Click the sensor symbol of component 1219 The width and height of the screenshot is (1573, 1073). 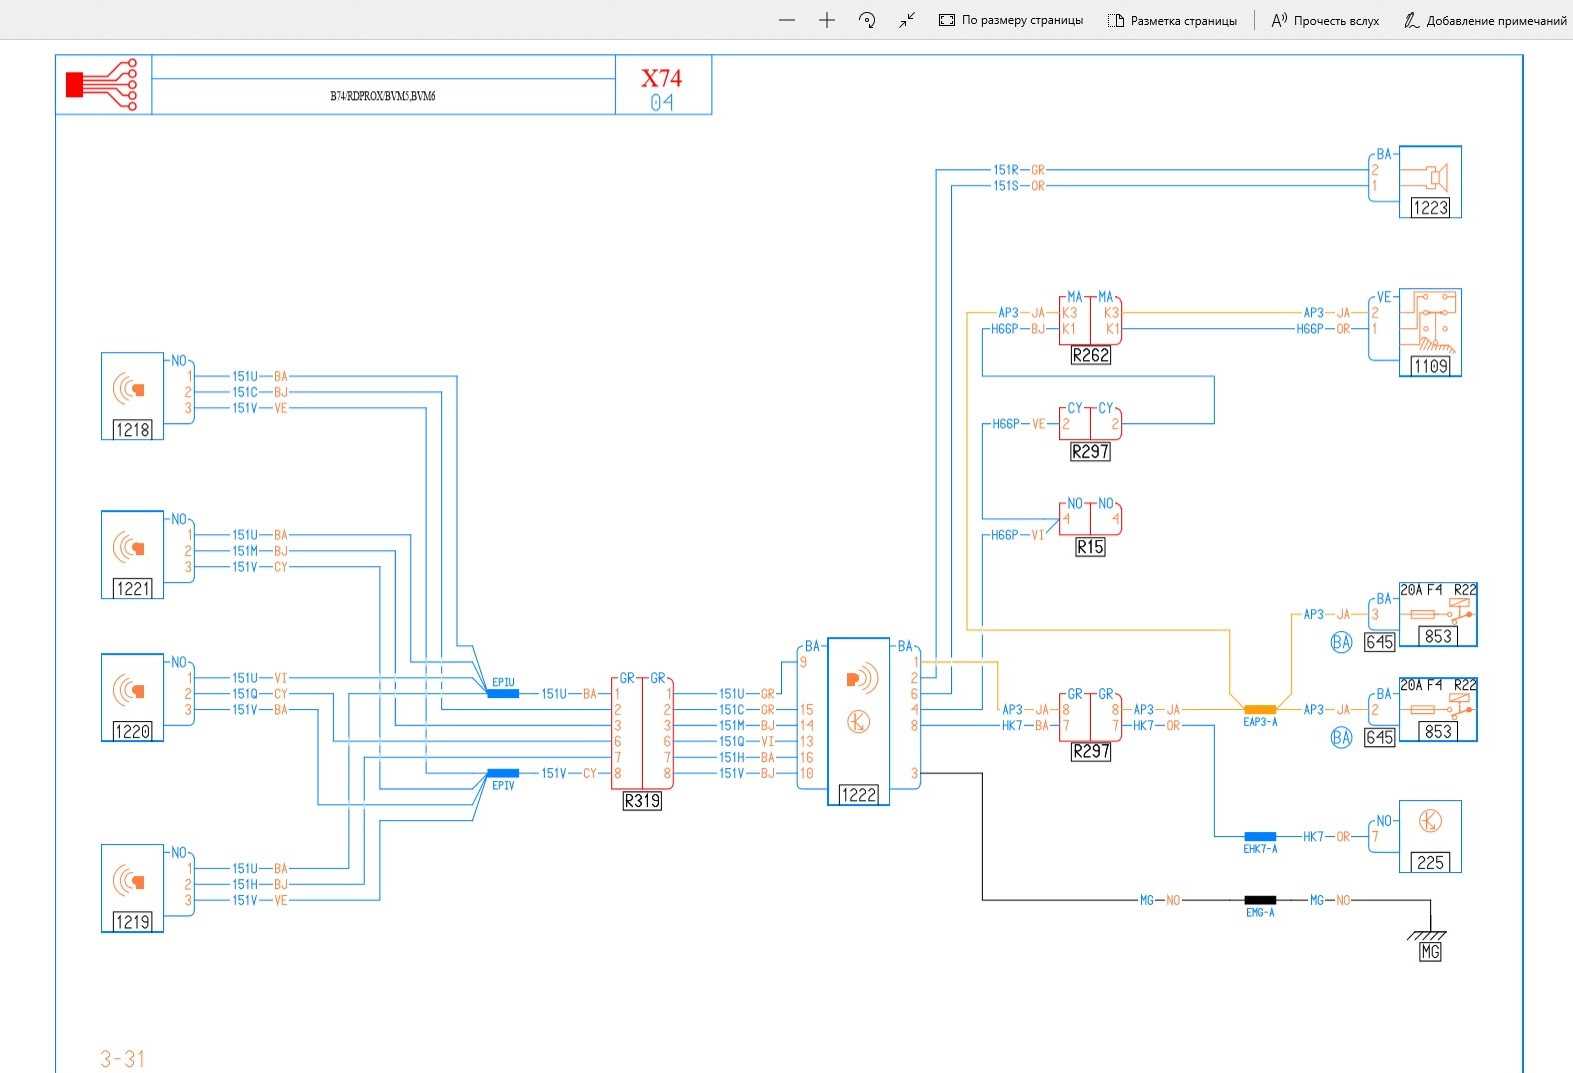pyautogui.click(x=131, y=880)
